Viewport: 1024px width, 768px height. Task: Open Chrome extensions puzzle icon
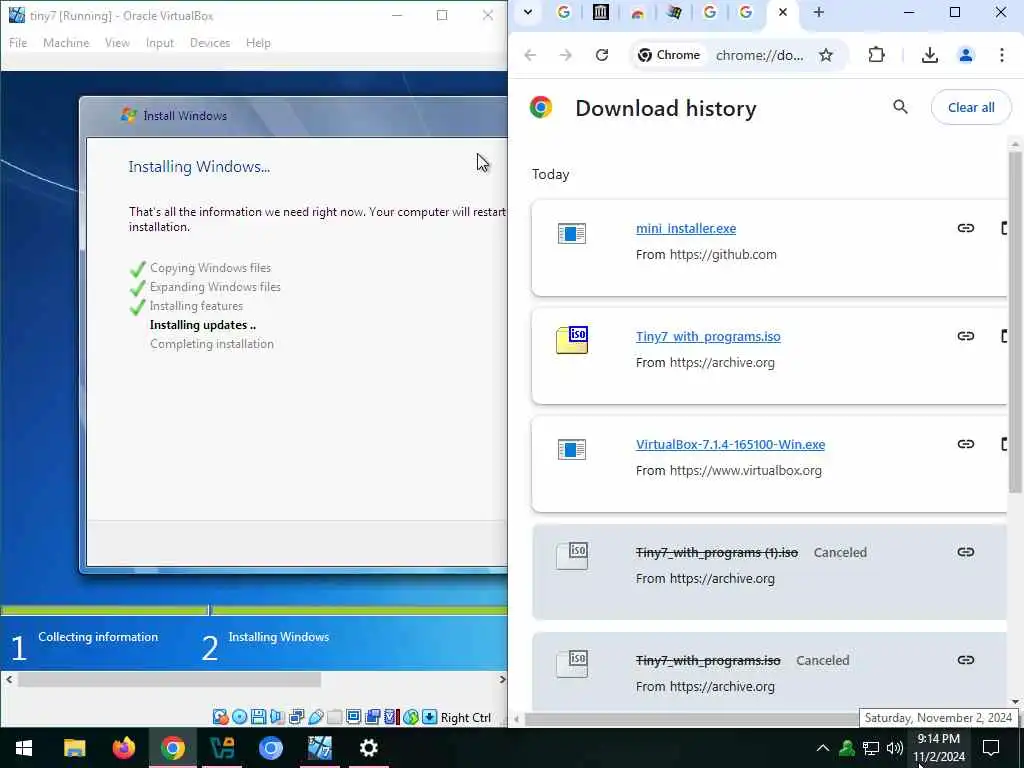(x=876, y=55)
